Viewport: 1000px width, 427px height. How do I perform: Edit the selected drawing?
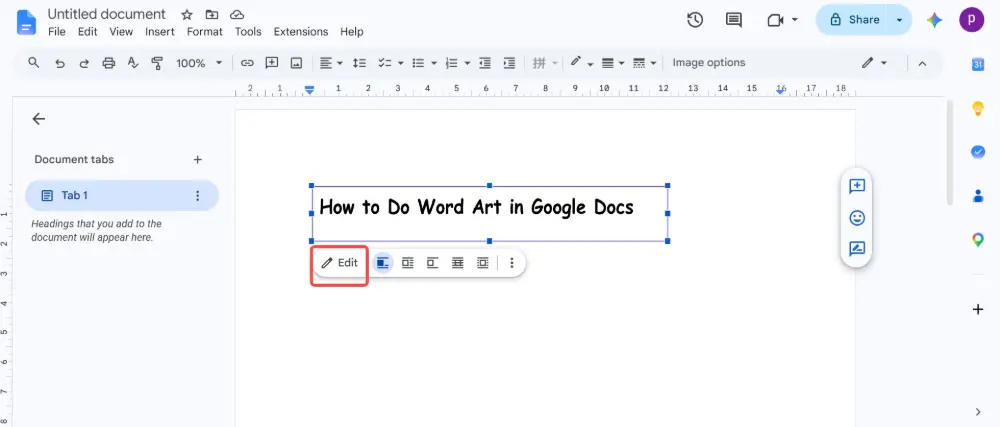pos(339,263)
